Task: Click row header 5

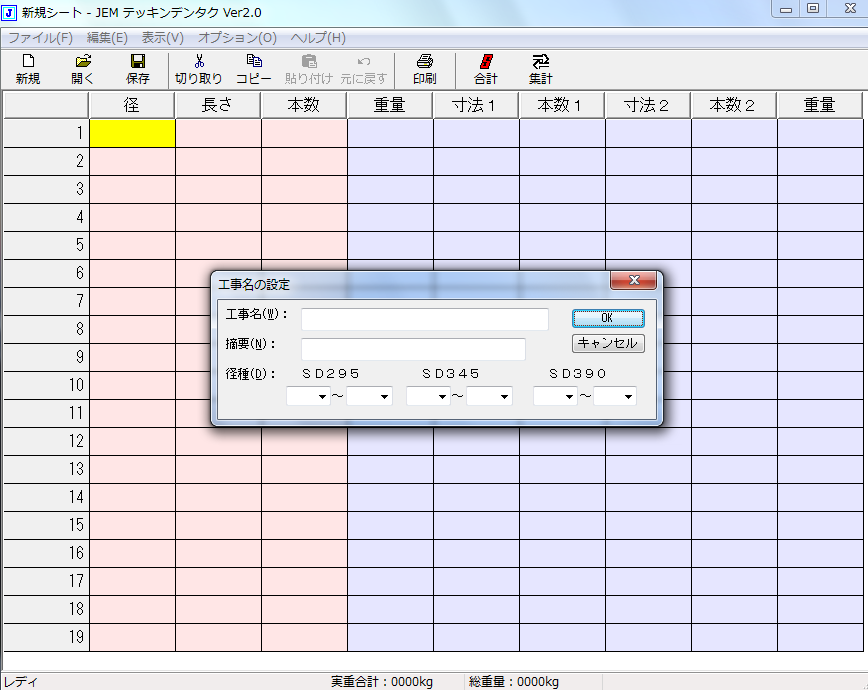Action: (46, 245)
